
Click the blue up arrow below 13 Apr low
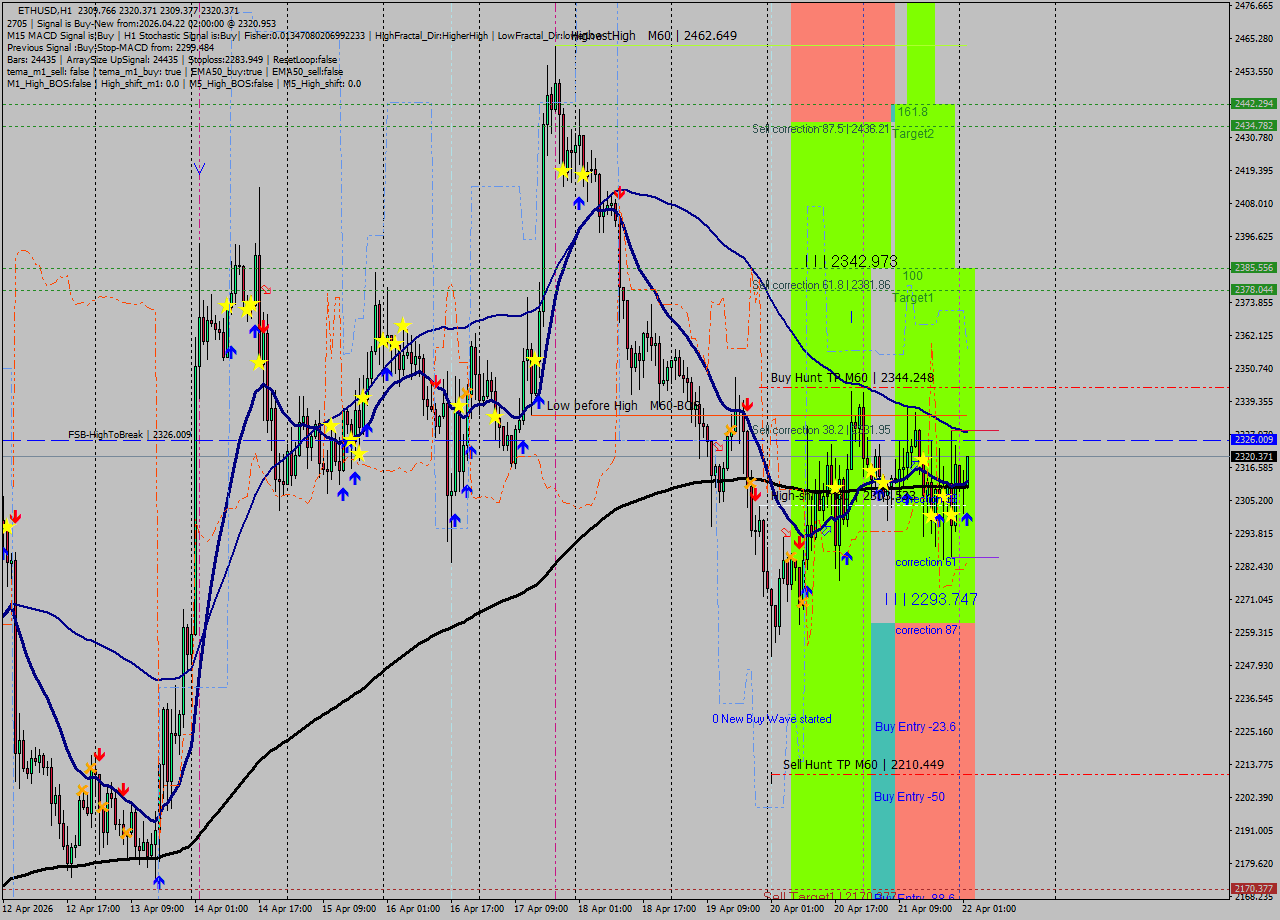(159, 882)
